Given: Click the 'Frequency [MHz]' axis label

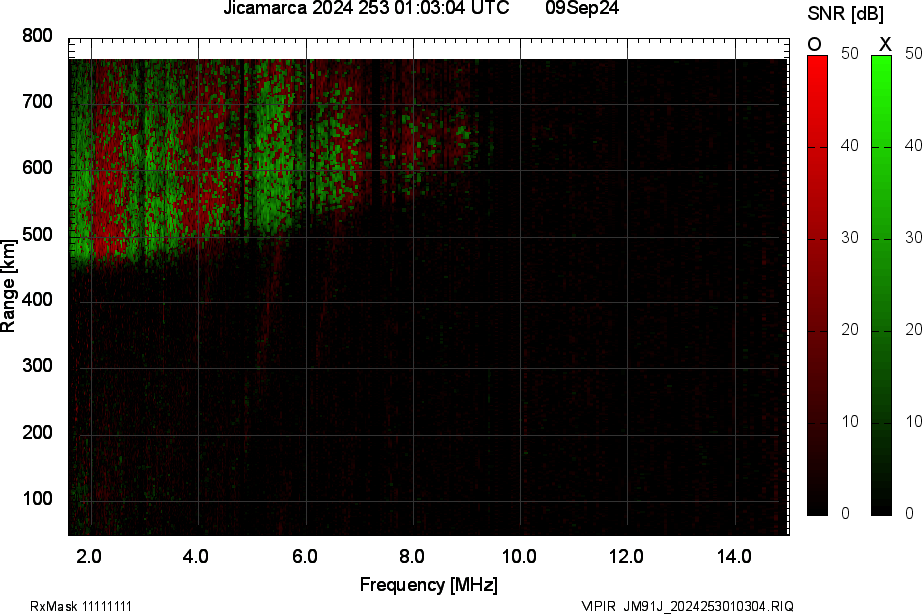Looking at the screenshot, I should point(429,585).
